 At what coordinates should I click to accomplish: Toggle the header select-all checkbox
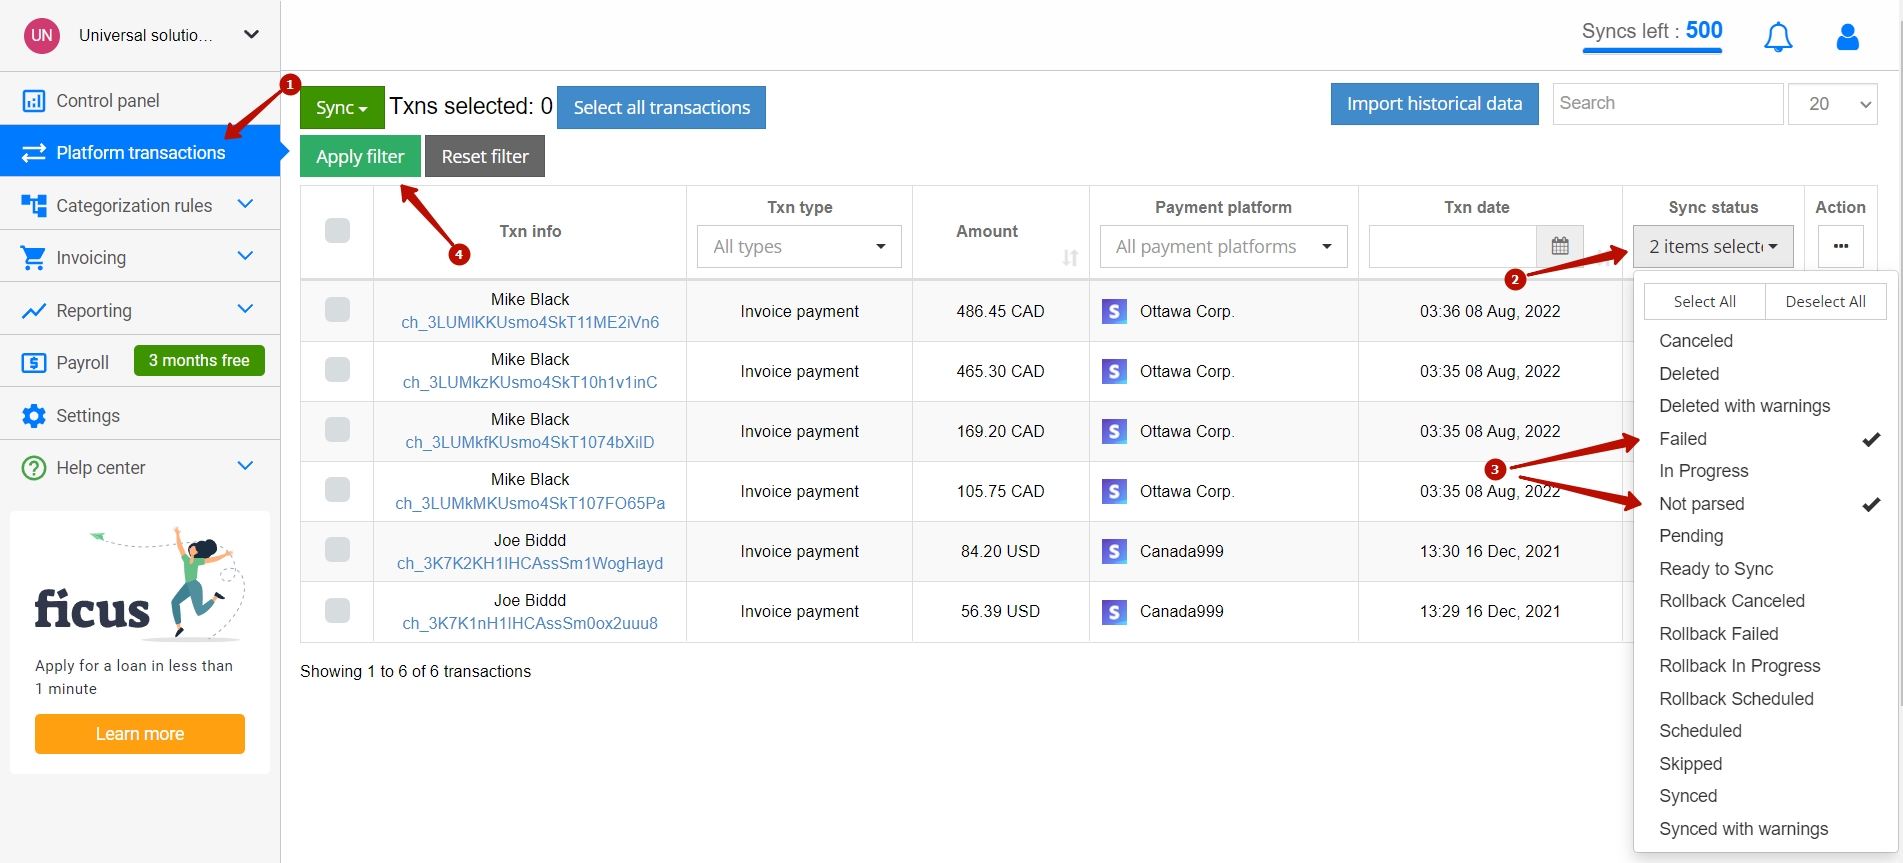tap(337, 231)
